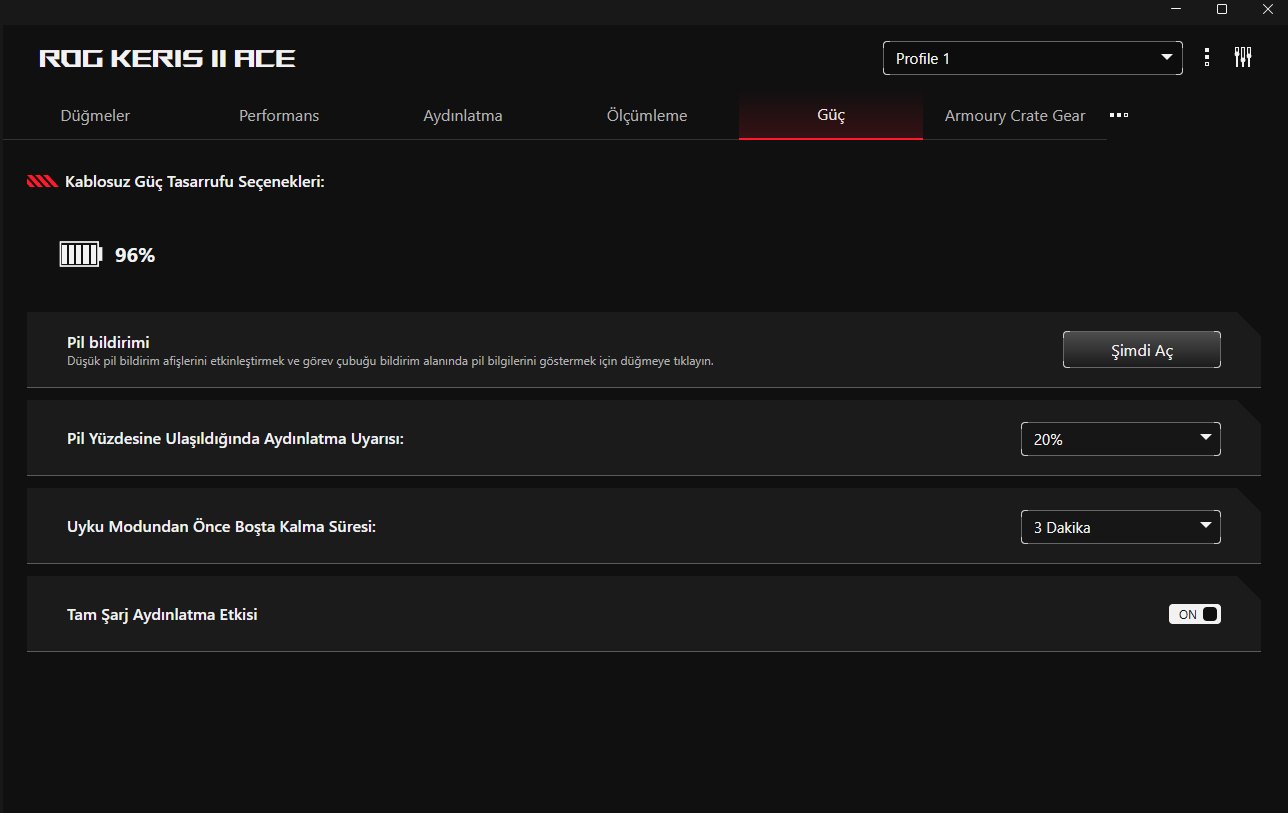Go to the Aydınlatma tab
The image size is (1288, 813).
click(463, 116)
